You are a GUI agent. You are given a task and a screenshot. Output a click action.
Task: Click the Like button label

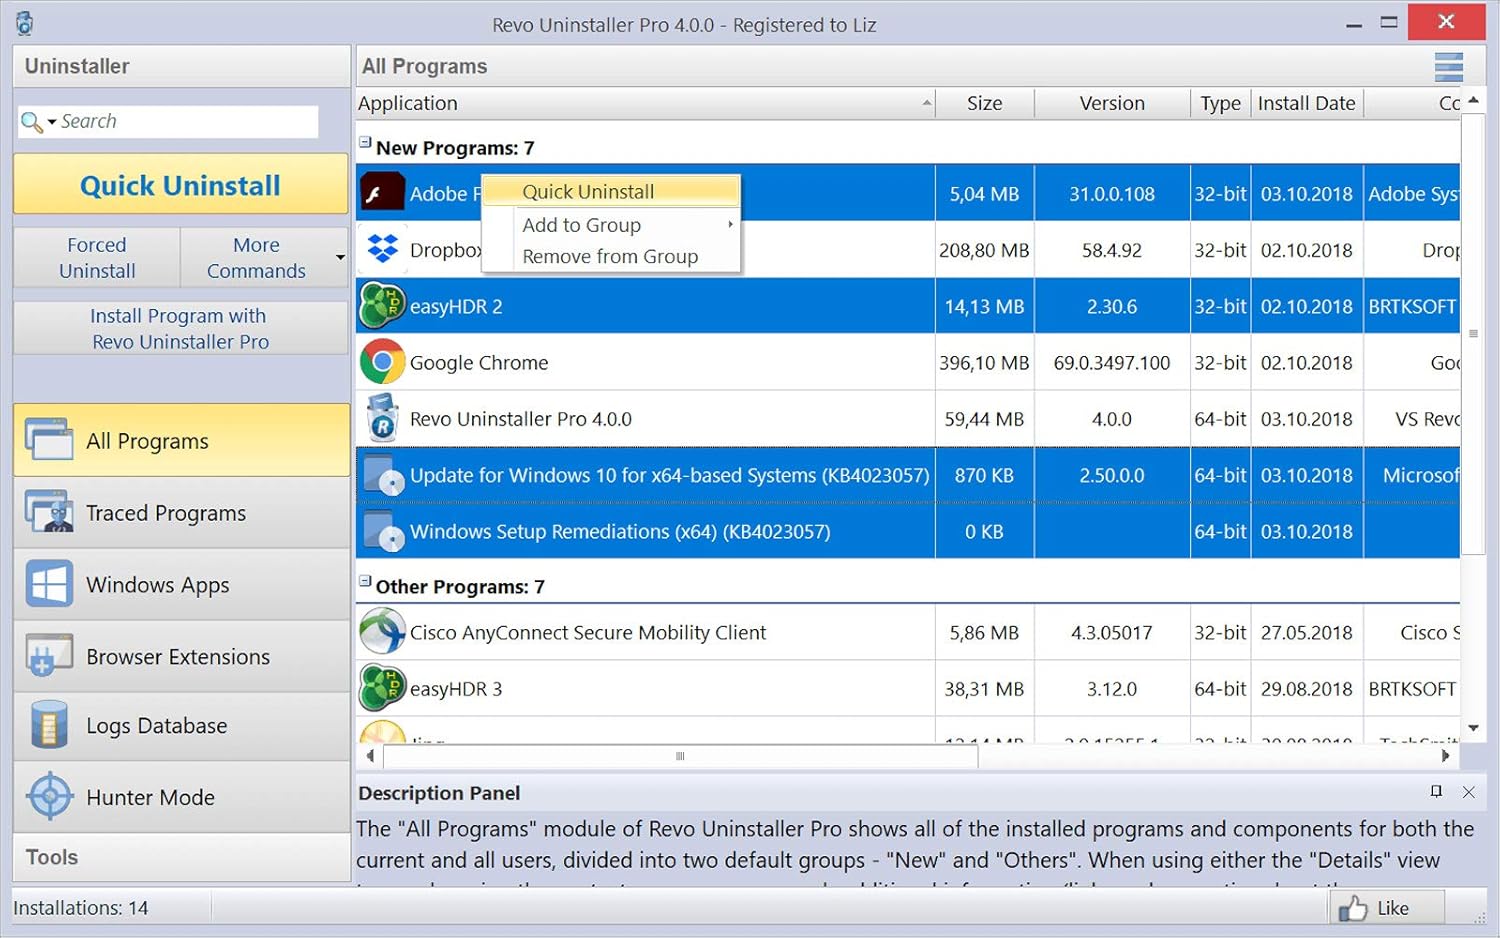(x=1392, y=907)
